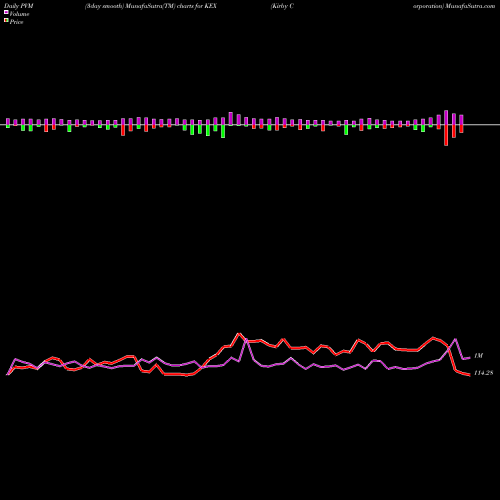The height and width of the screenshot is (500, 500).
Task: Click the magenta volume line's last peak near 1M
Action: (455, 339)
